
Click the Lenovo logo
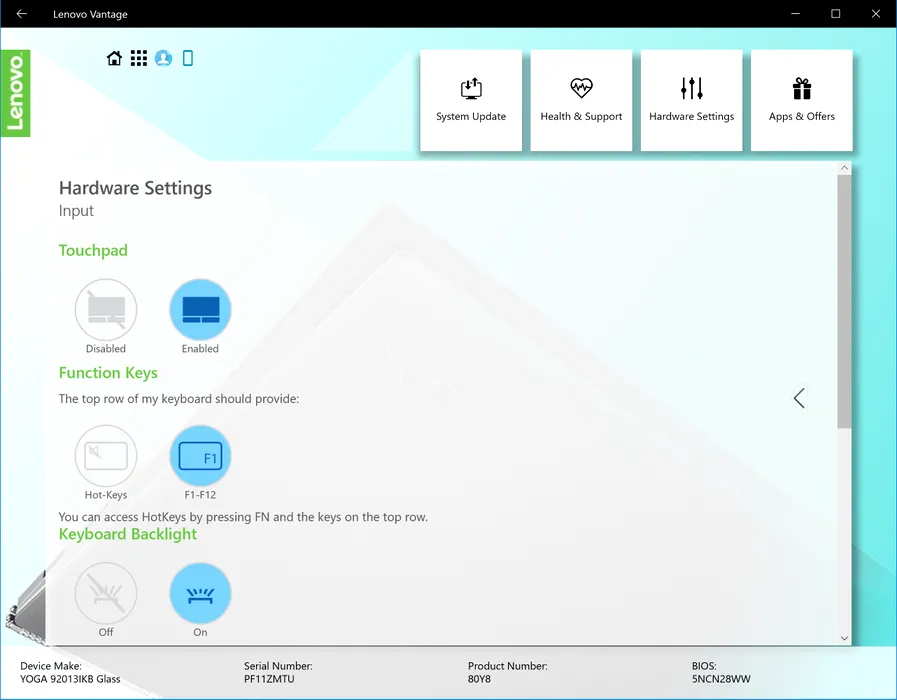[x=15, y=93]
